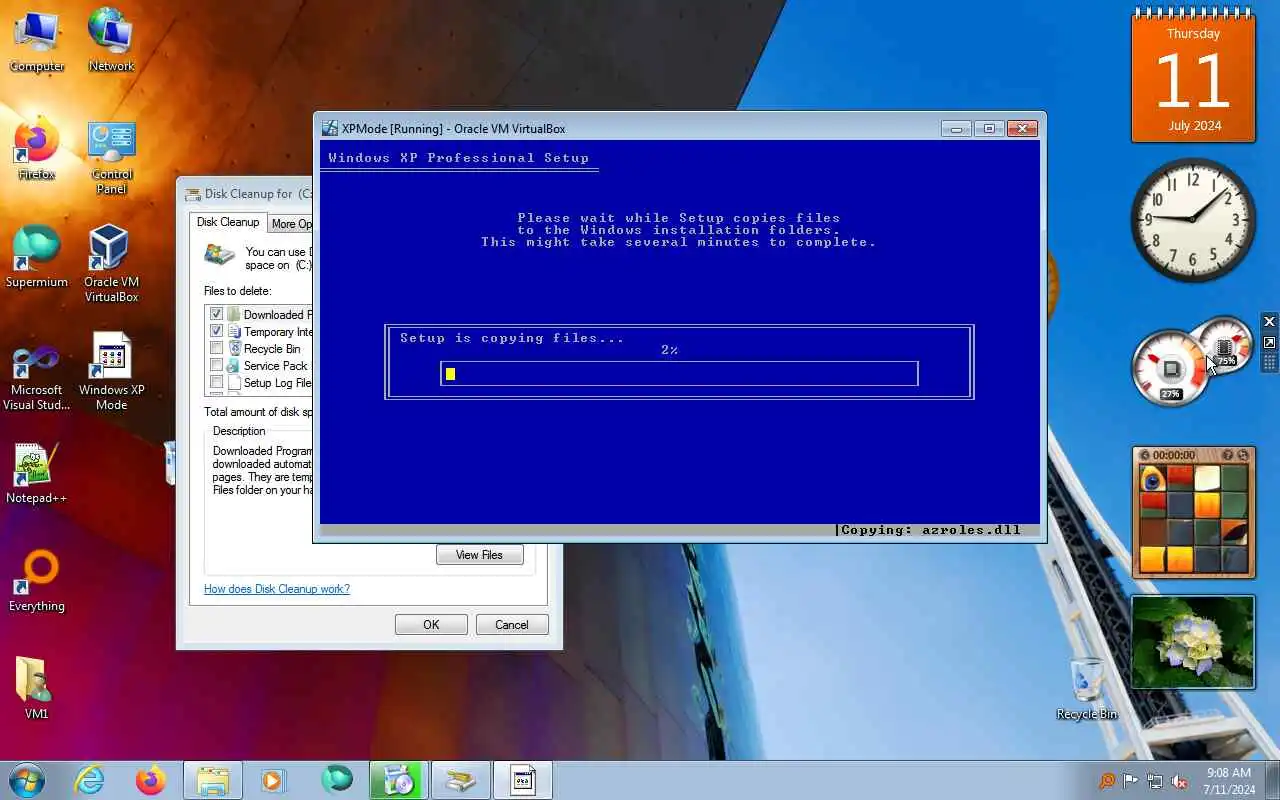This screenshot has width=1280, height=800.
Task: Check the Setup Log Files checkbox
Action: point(216,382)
